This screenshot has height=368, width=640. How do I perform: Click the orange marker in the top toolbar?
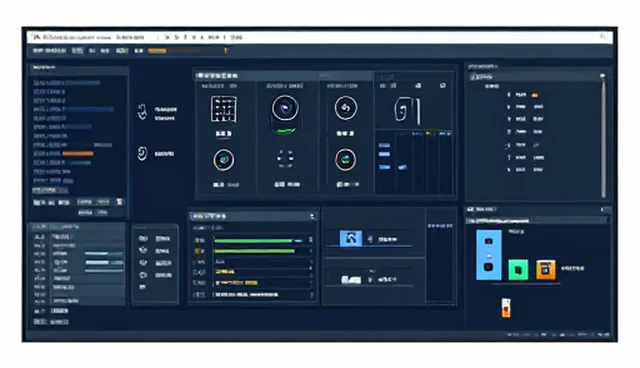pyautogui.click(x=225, y=50)
